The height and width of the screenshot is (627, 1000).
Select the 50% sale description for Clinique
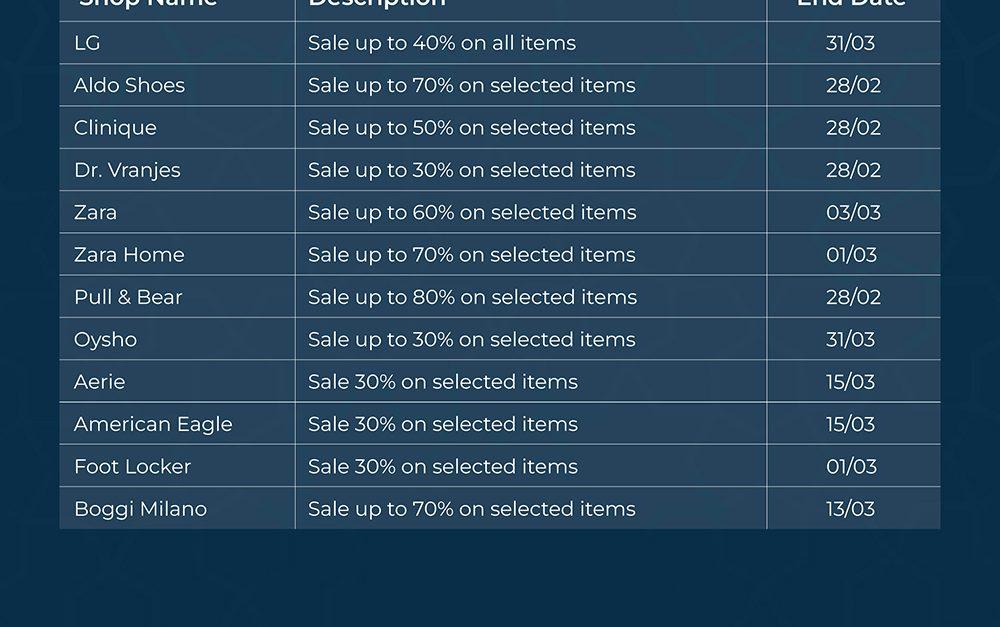(x=472, y=128)
